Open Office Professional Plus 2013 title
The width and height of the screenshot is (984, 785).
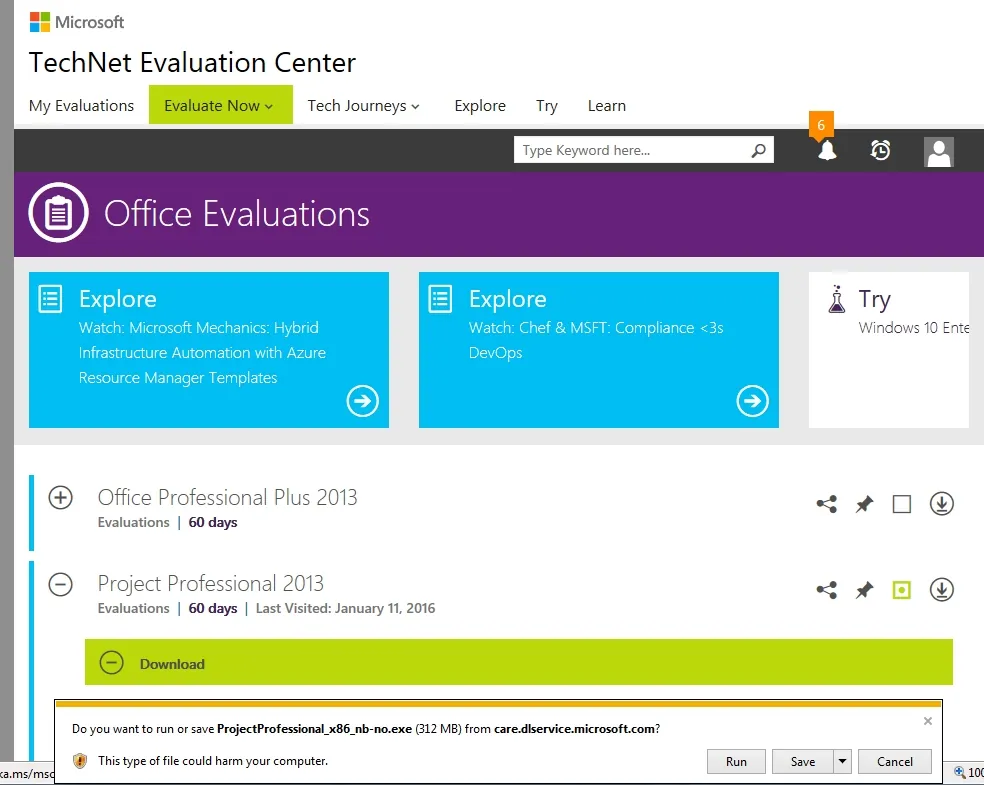pos(227,498)
